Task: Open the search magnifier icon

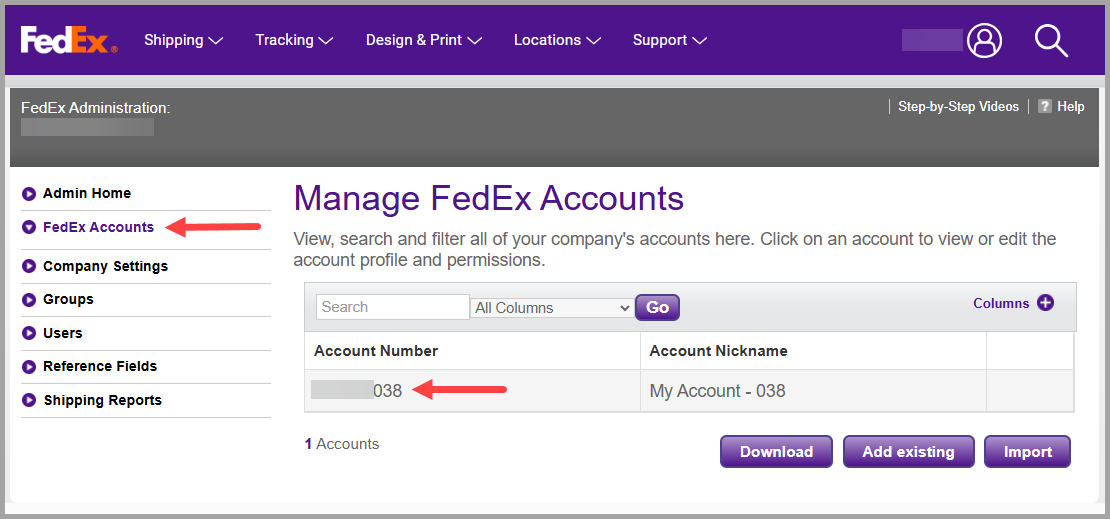Action: point(1051,40)
